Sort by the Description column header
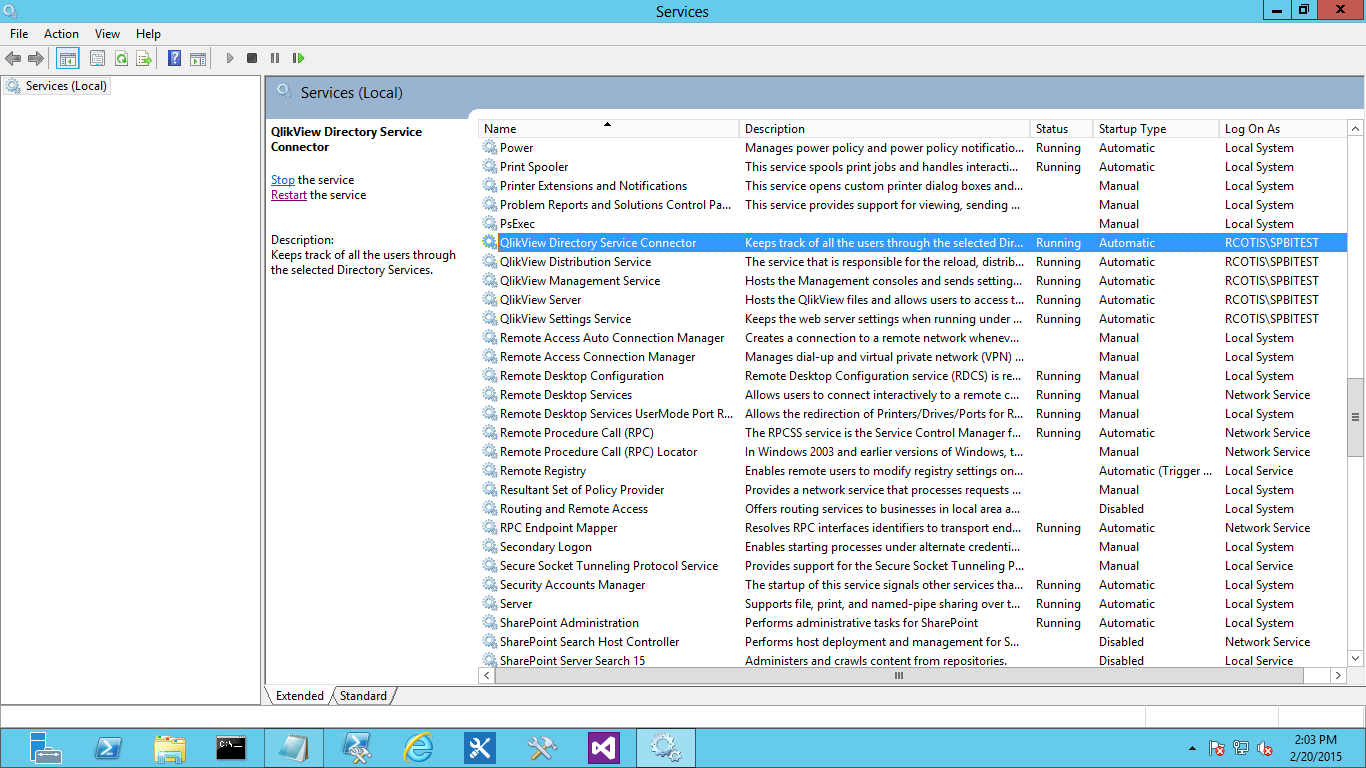 (x=885, y=129)
